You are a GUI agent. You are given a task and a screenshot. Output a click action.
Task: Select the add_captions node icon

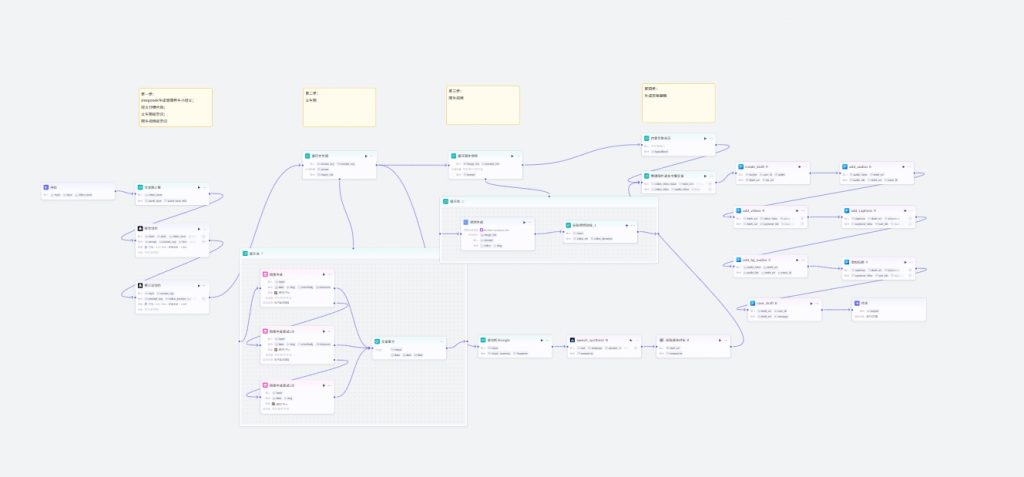[846, 211]
